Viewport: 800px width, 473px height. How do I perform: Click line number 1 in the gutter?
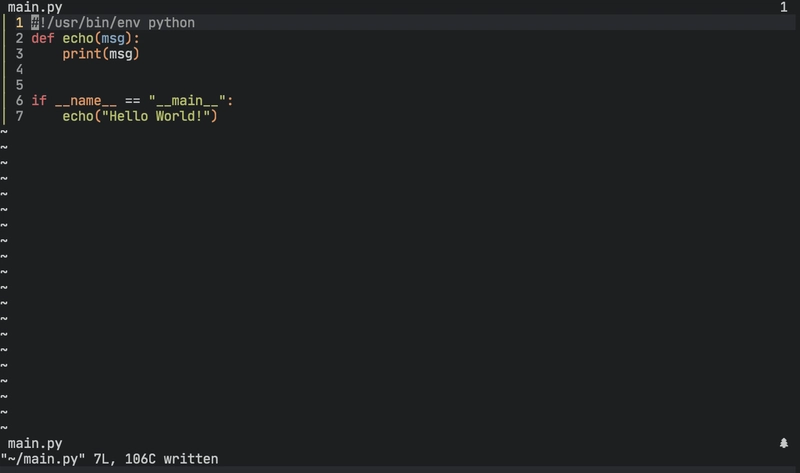[19, 23]
